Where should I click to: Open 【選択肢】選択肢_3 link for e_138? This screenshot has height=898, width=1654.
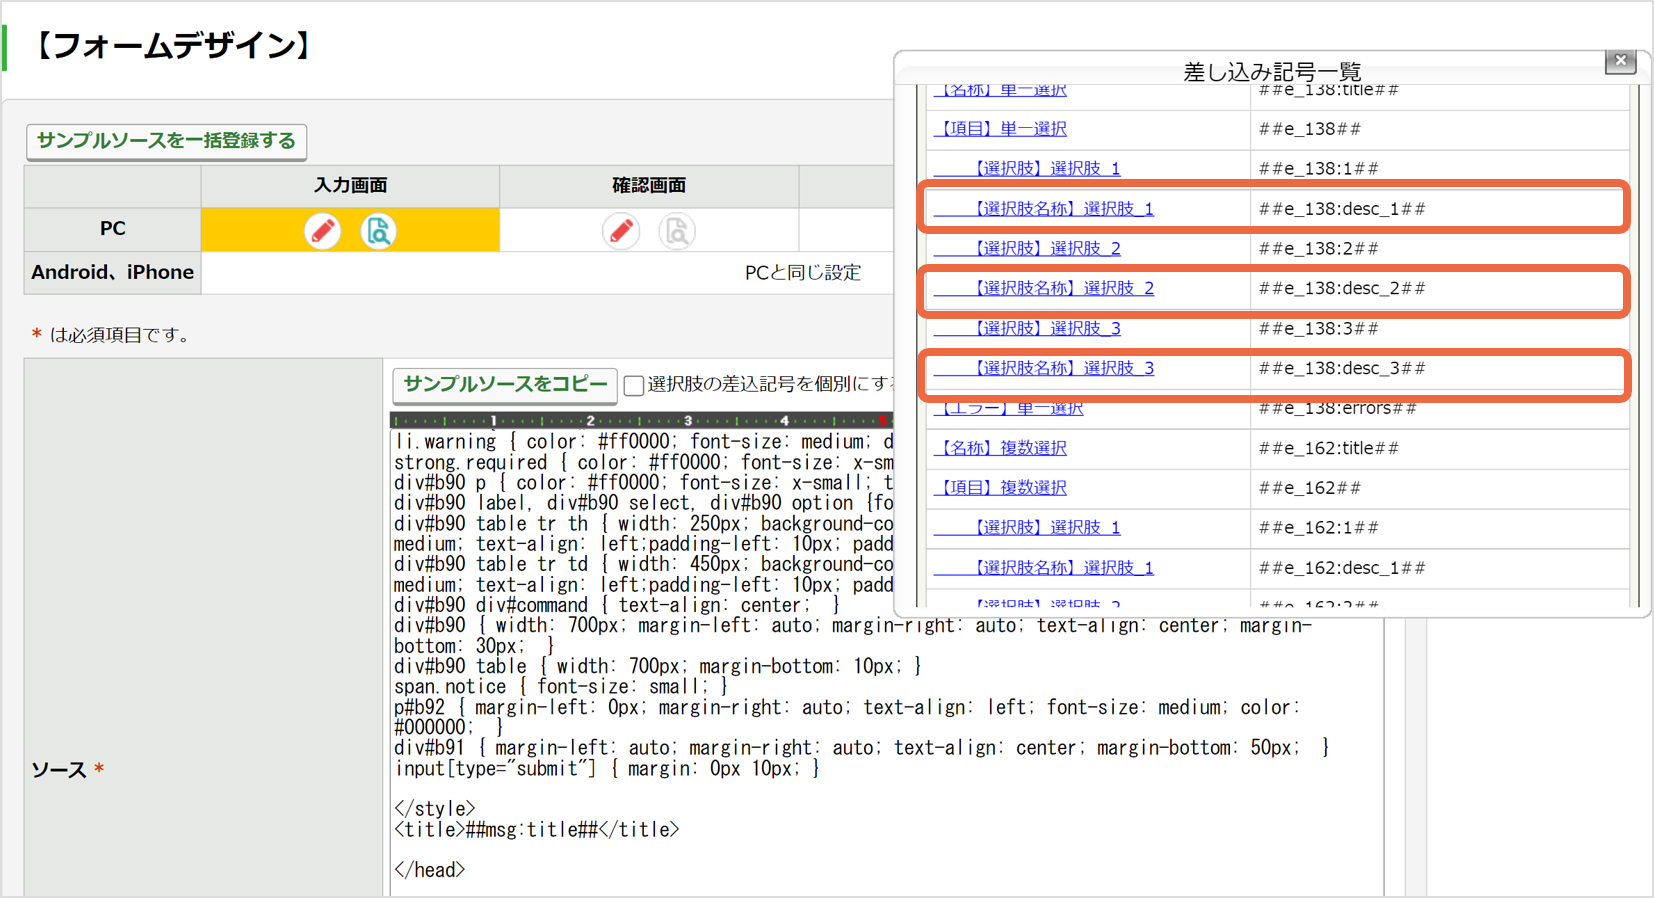(1027, 328)
